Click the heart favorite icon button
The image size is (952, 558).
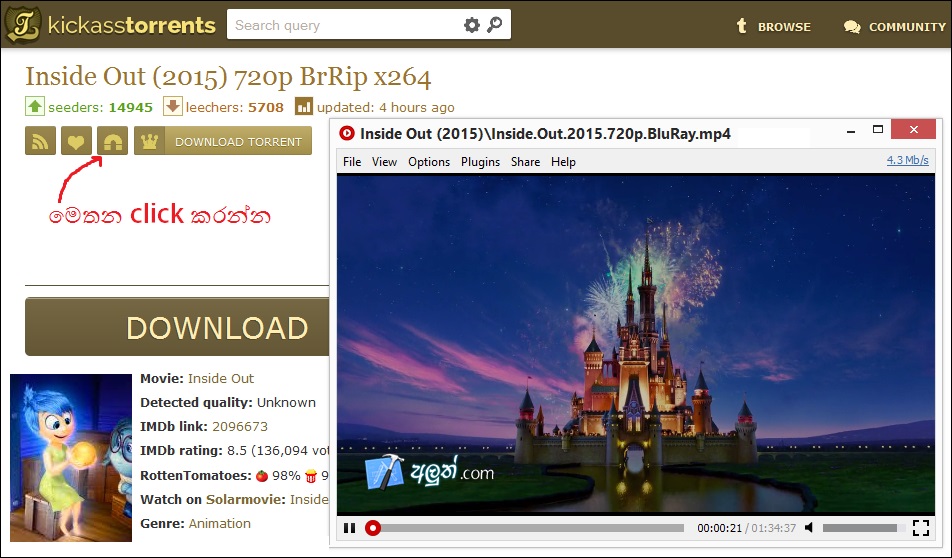coord(76,141)
